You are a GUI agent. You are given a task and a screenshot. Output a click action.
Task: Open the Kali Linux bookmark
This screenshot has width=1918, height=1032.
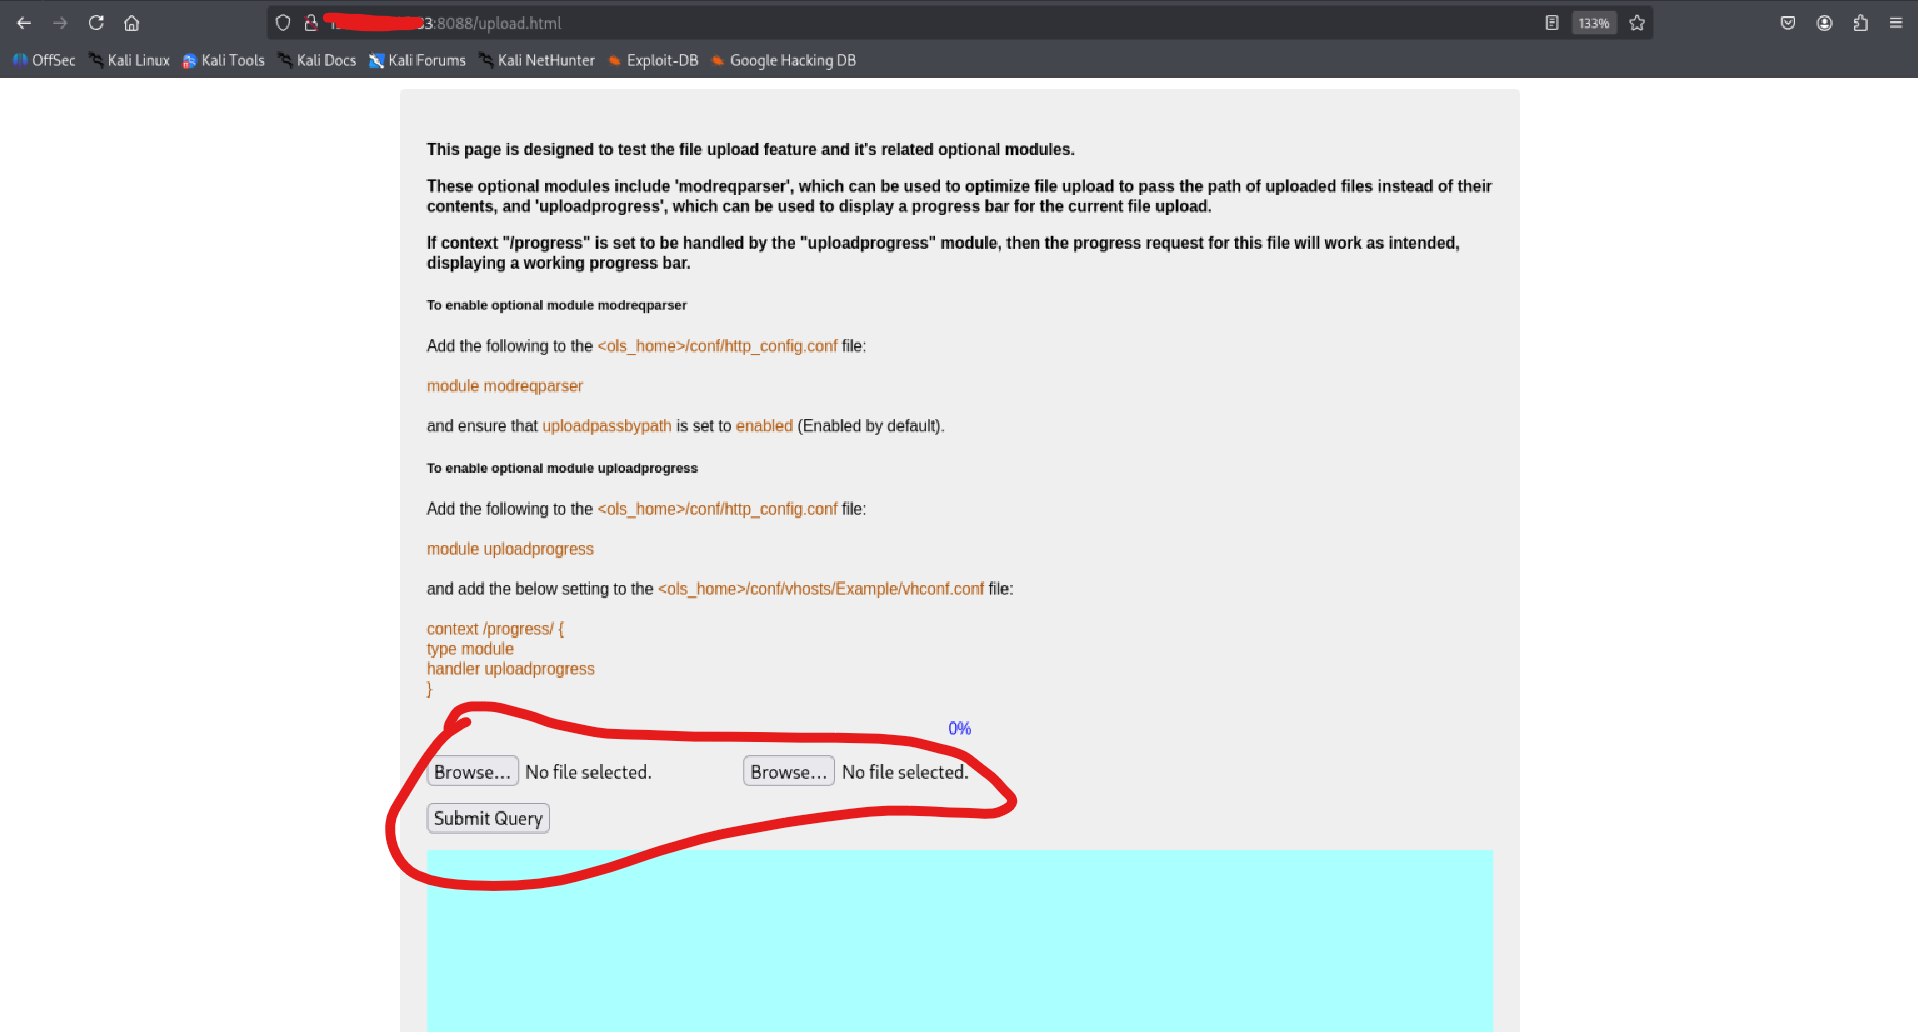[129, 60]
